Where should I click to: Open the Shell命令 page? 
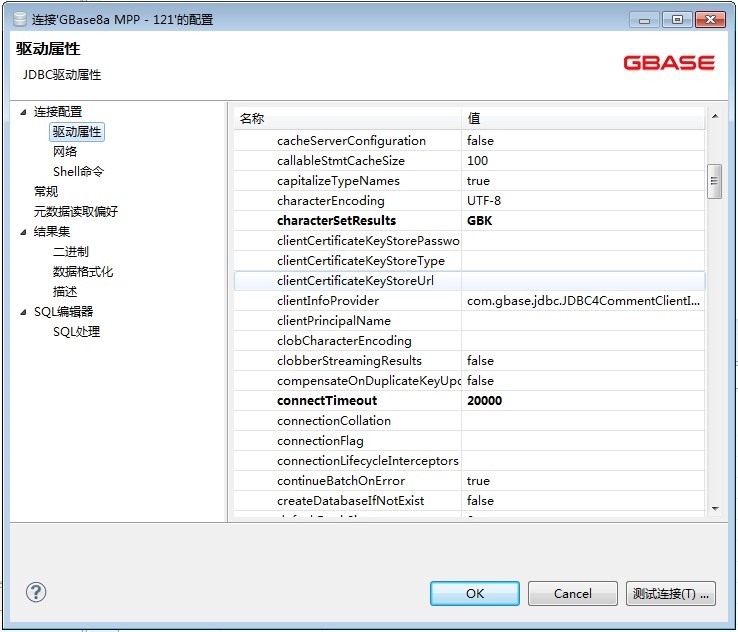click(78, 172)
